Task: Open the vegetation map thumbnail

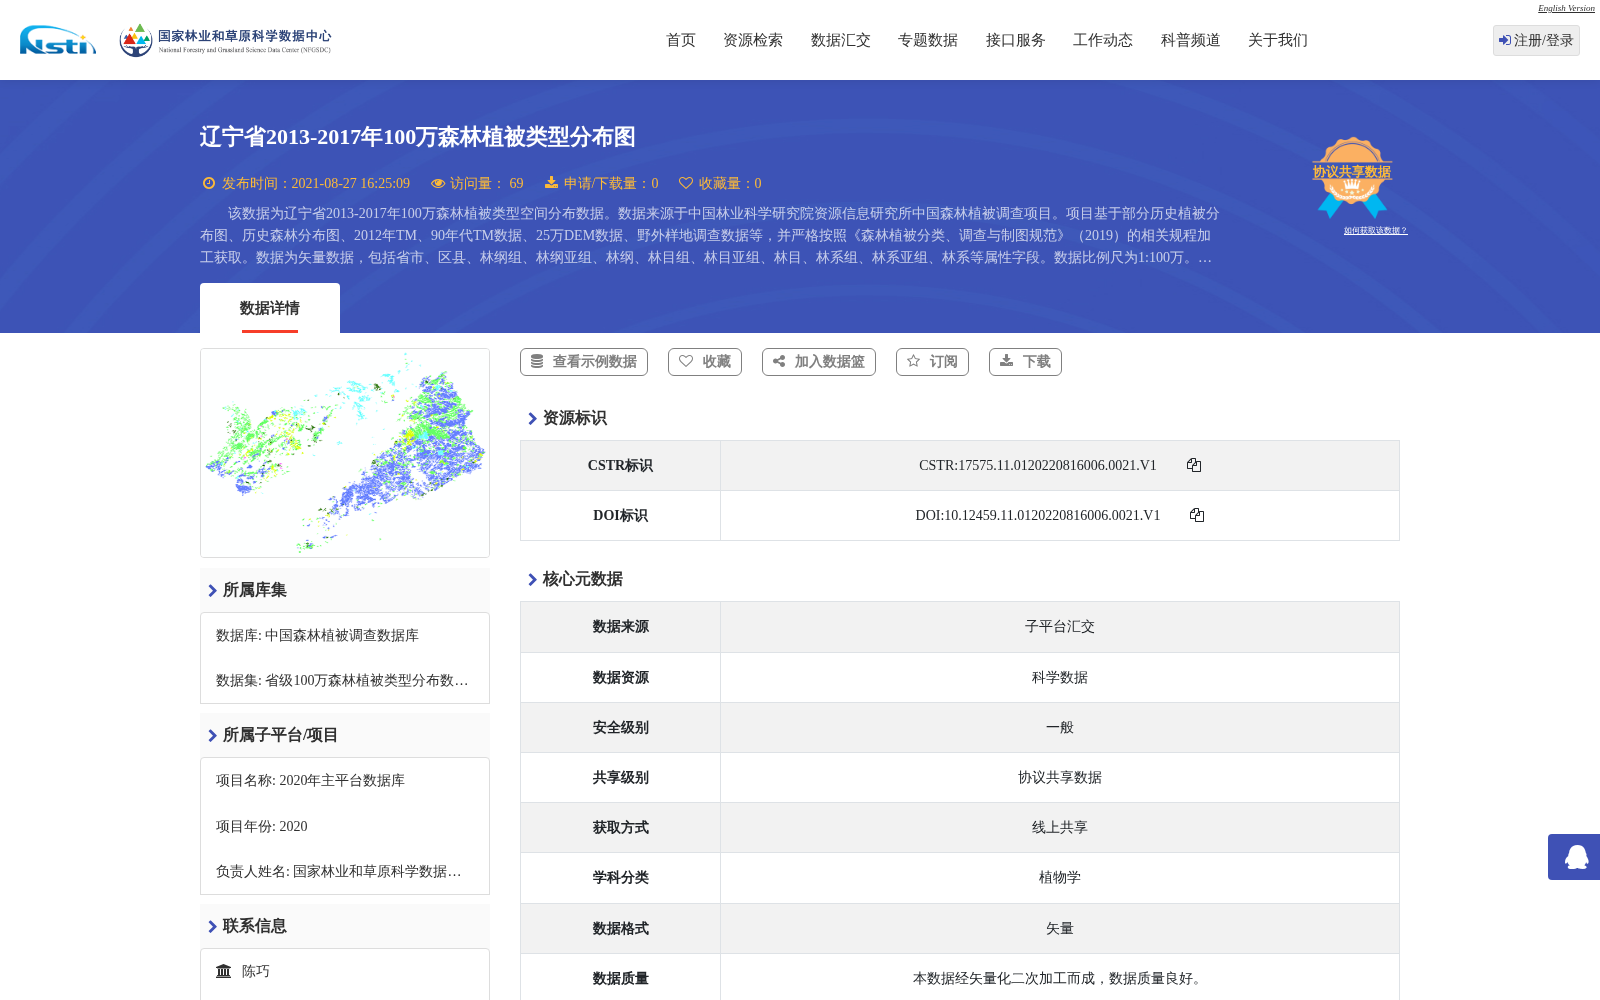Action: 345,453
